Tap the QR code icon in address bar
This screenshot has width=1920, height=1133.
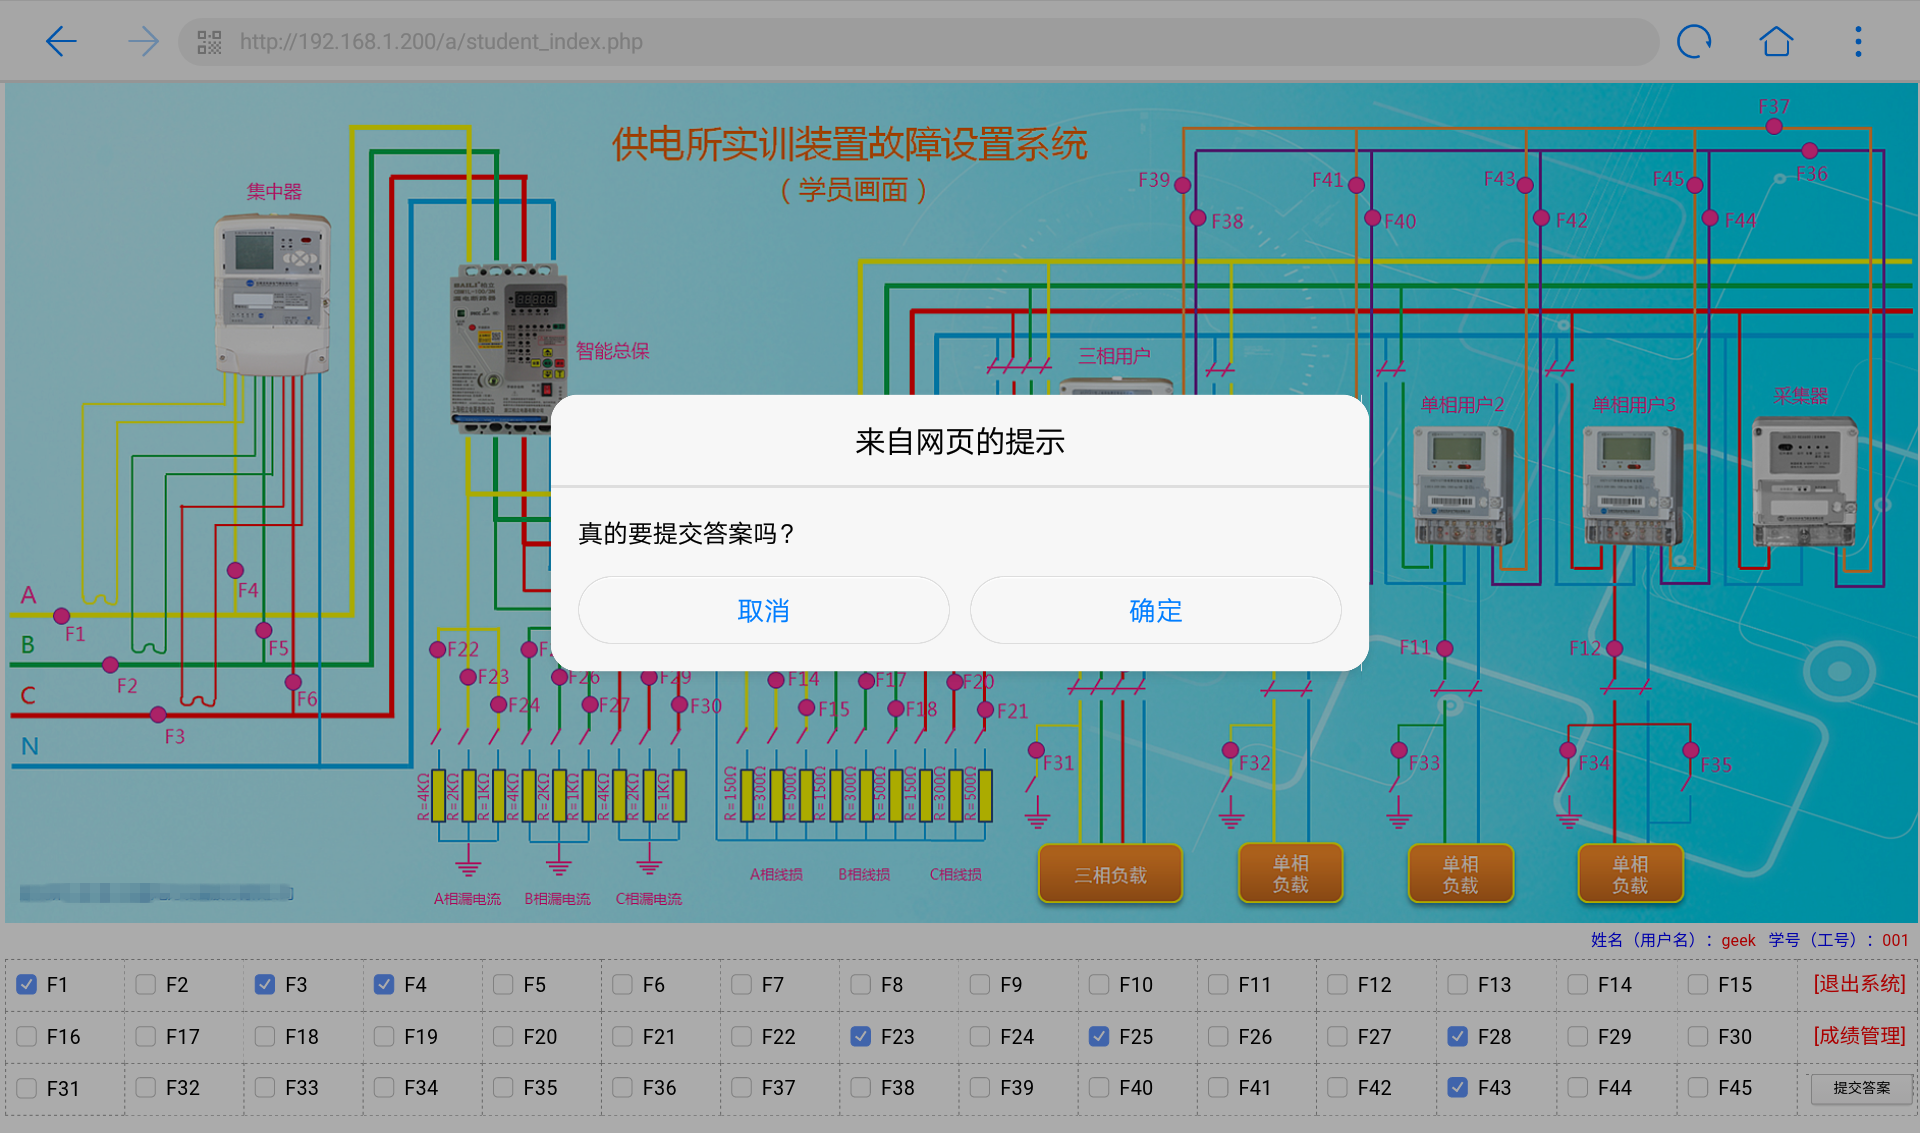click(x=209, y=42)
